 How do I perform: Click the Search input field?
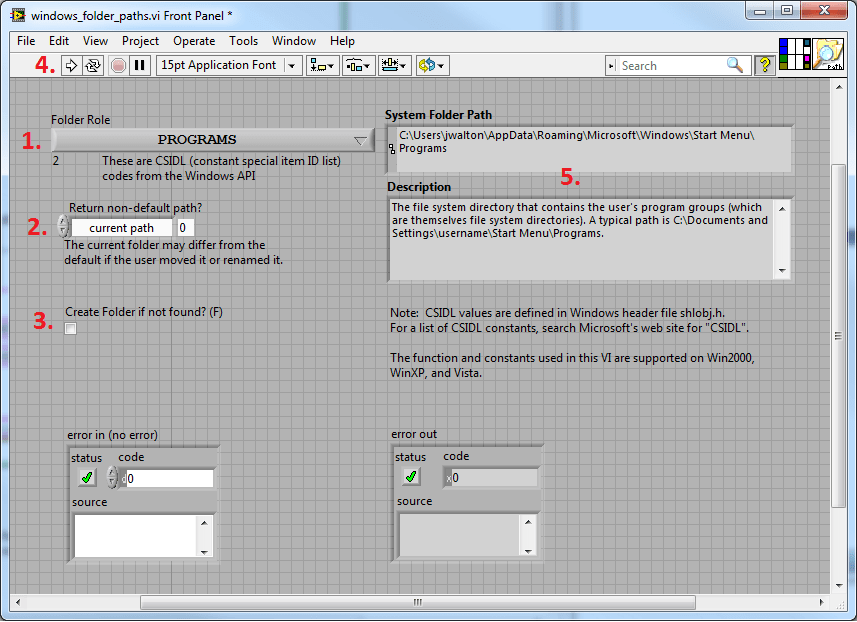[x=672, y=66]
